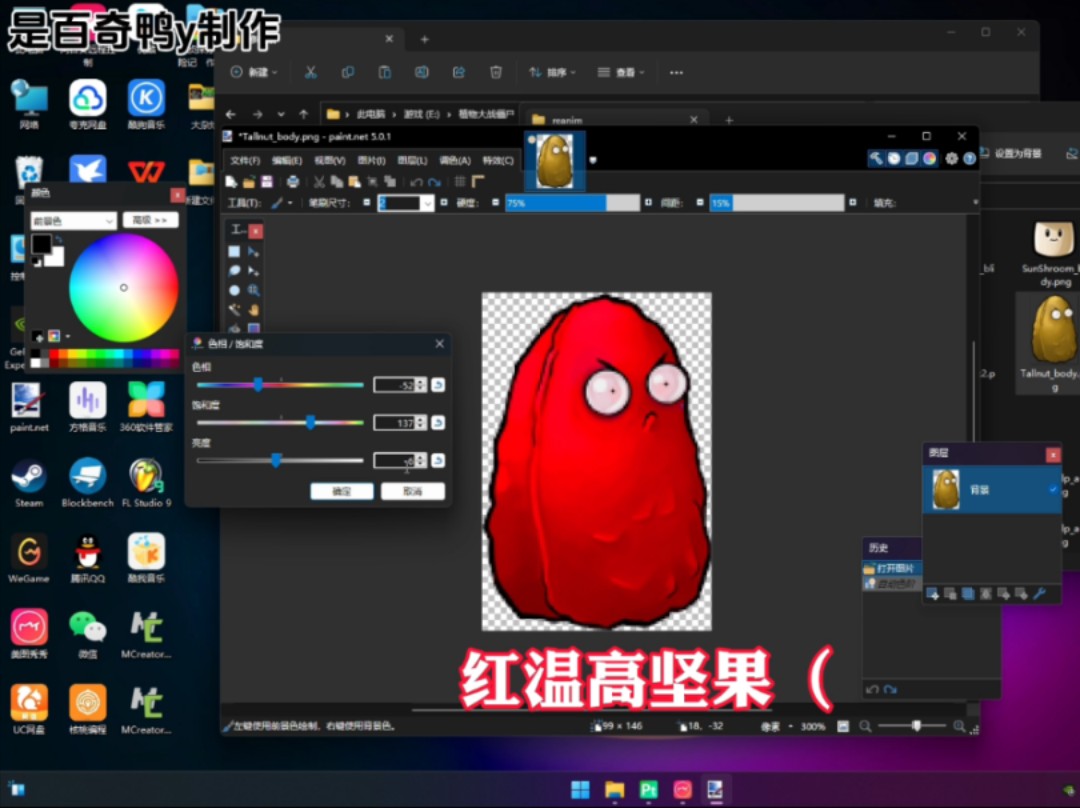Toggle the History window clock button
Screen dimensions: 1080x808
click(x=894, y=159)
